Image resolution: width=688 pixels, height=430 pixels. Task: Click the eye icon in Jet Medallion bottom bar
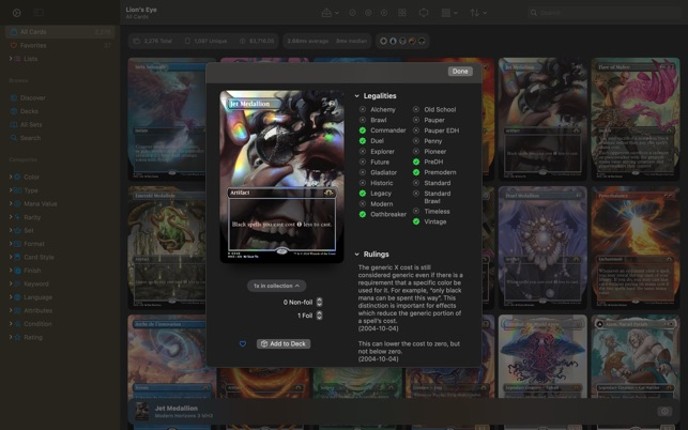[664, 411]
